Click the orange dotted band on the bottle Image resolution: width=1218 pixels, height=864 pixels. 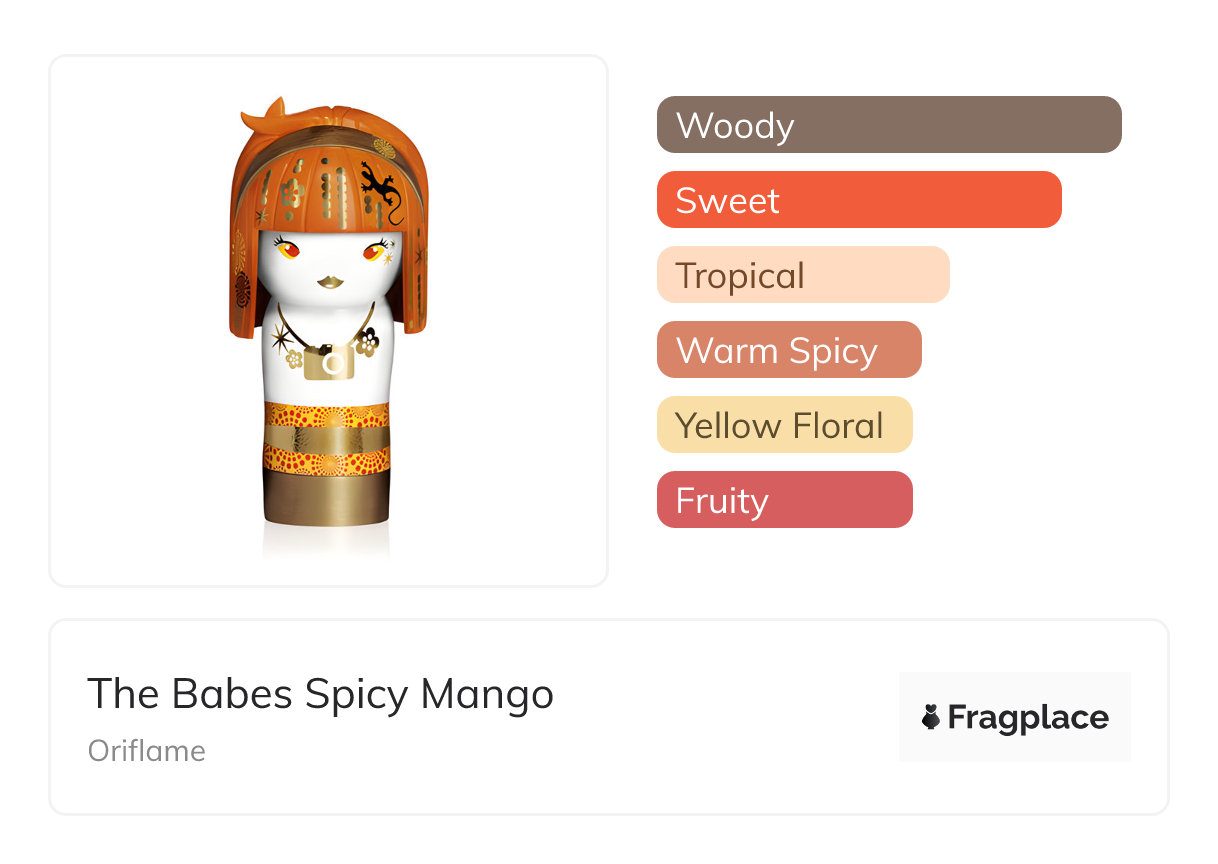(327, 413)
